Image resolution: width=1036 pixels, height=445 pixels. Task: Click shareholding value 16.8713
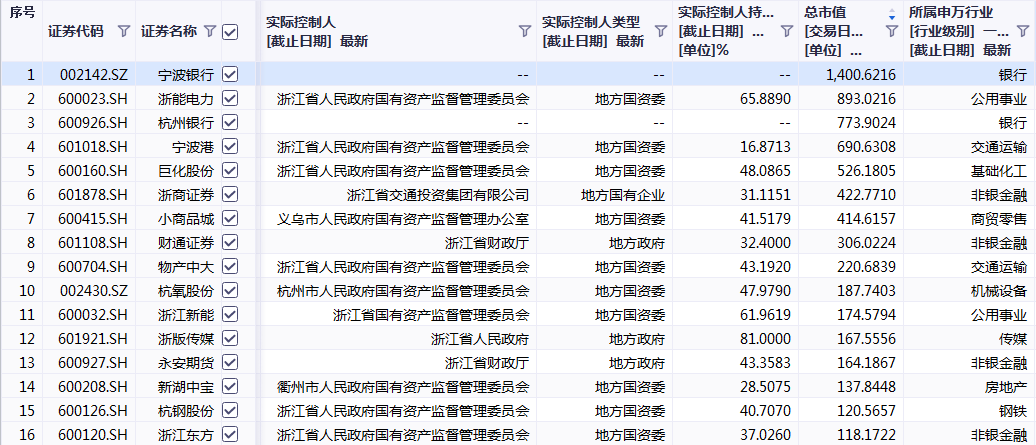pos(765,147)
